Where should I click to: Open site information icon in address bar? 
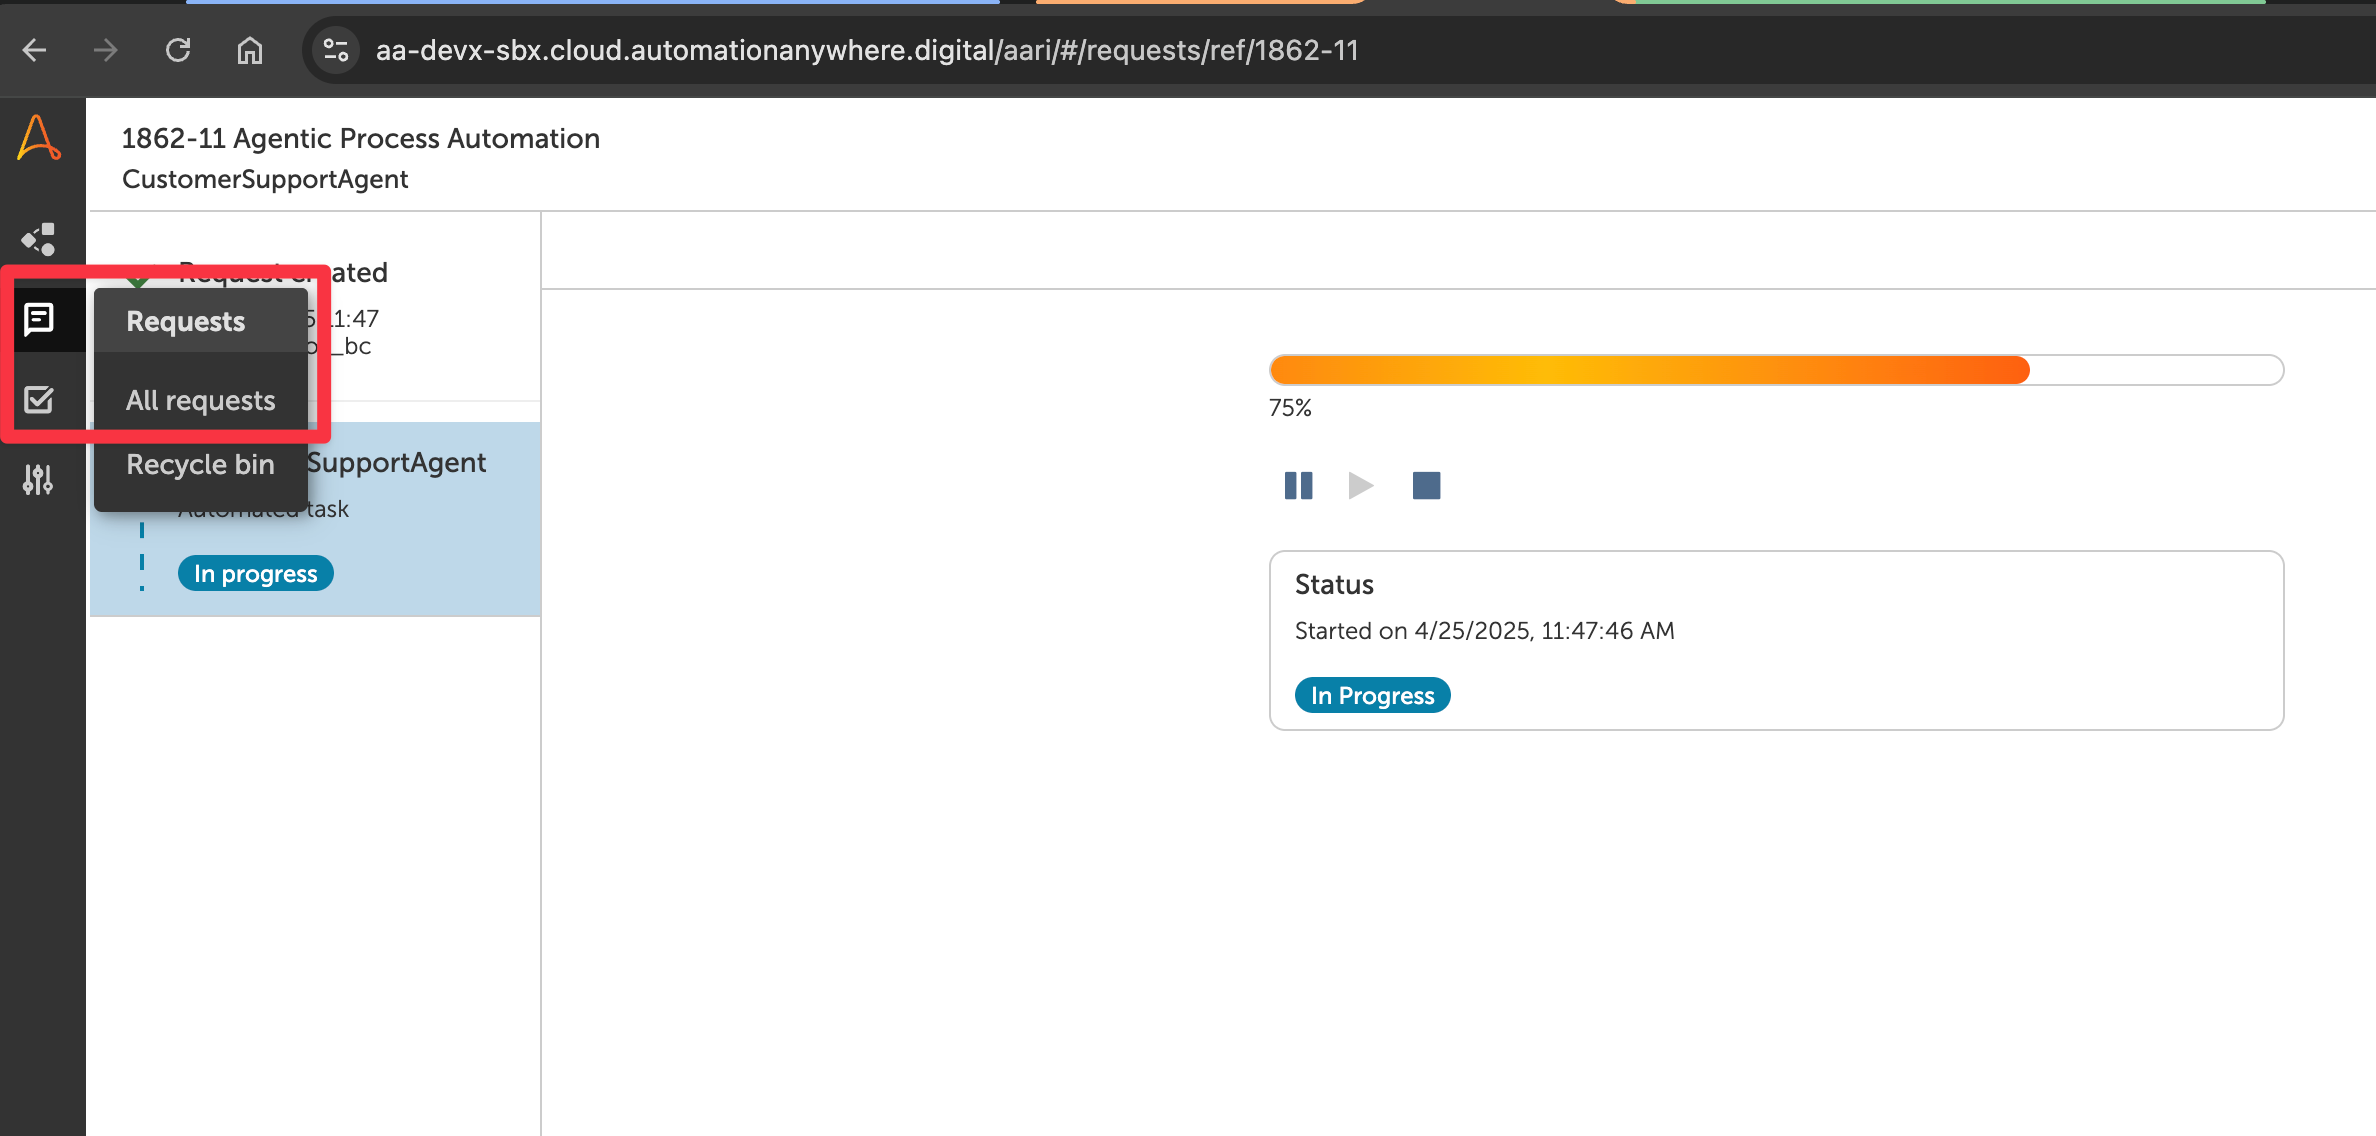pos(336,50)
